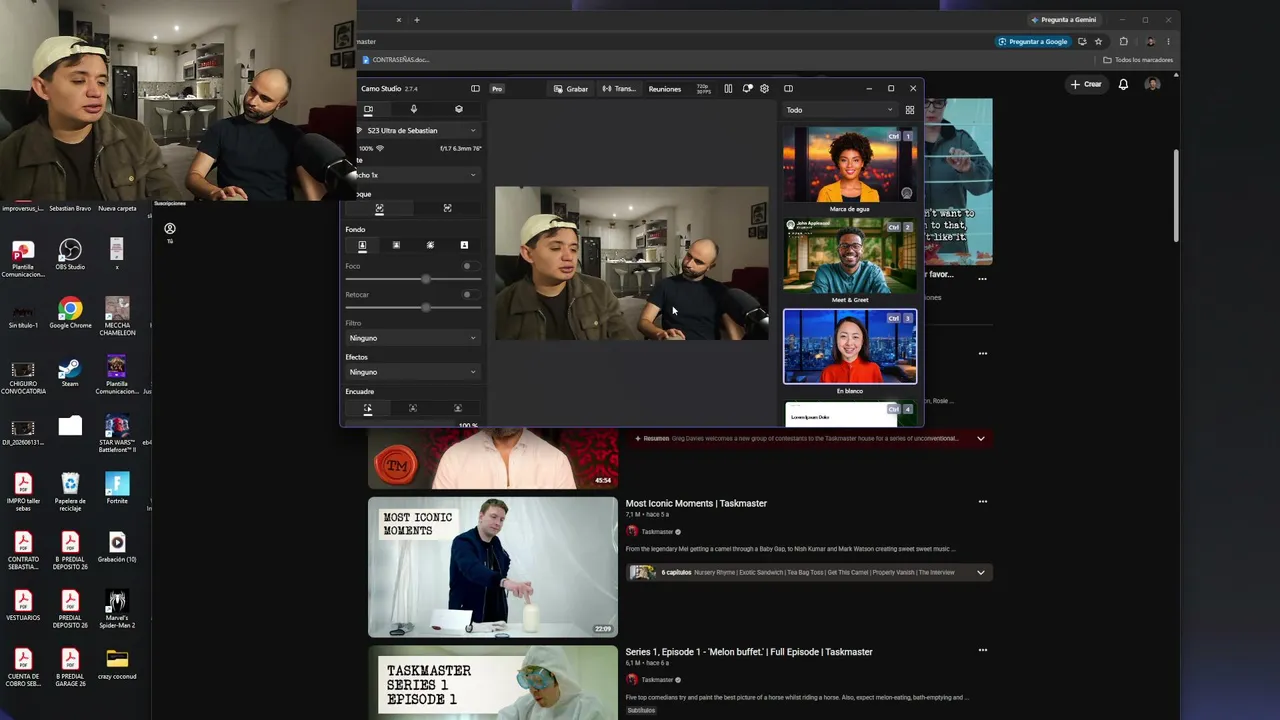Open the Todos los marcadores bookmarks folder
This screenshot has height=720, width=1280.
[x=1138, y=60]
